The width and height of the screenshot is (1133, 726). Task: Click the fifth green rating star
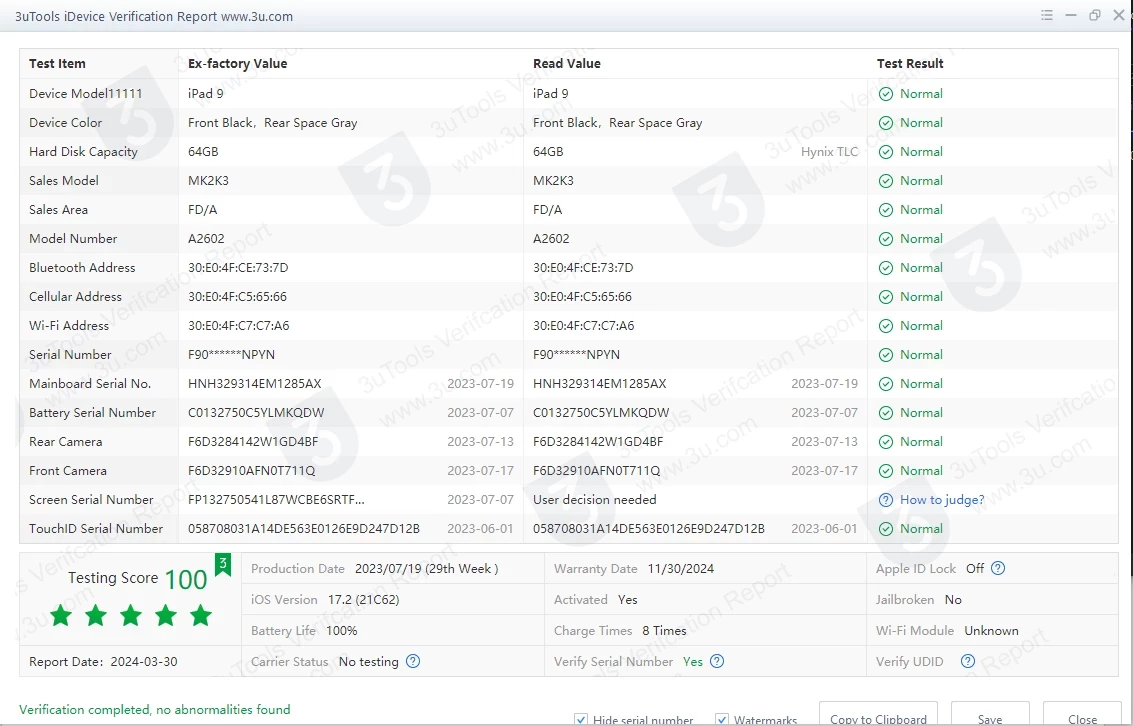tap(201, 616)
